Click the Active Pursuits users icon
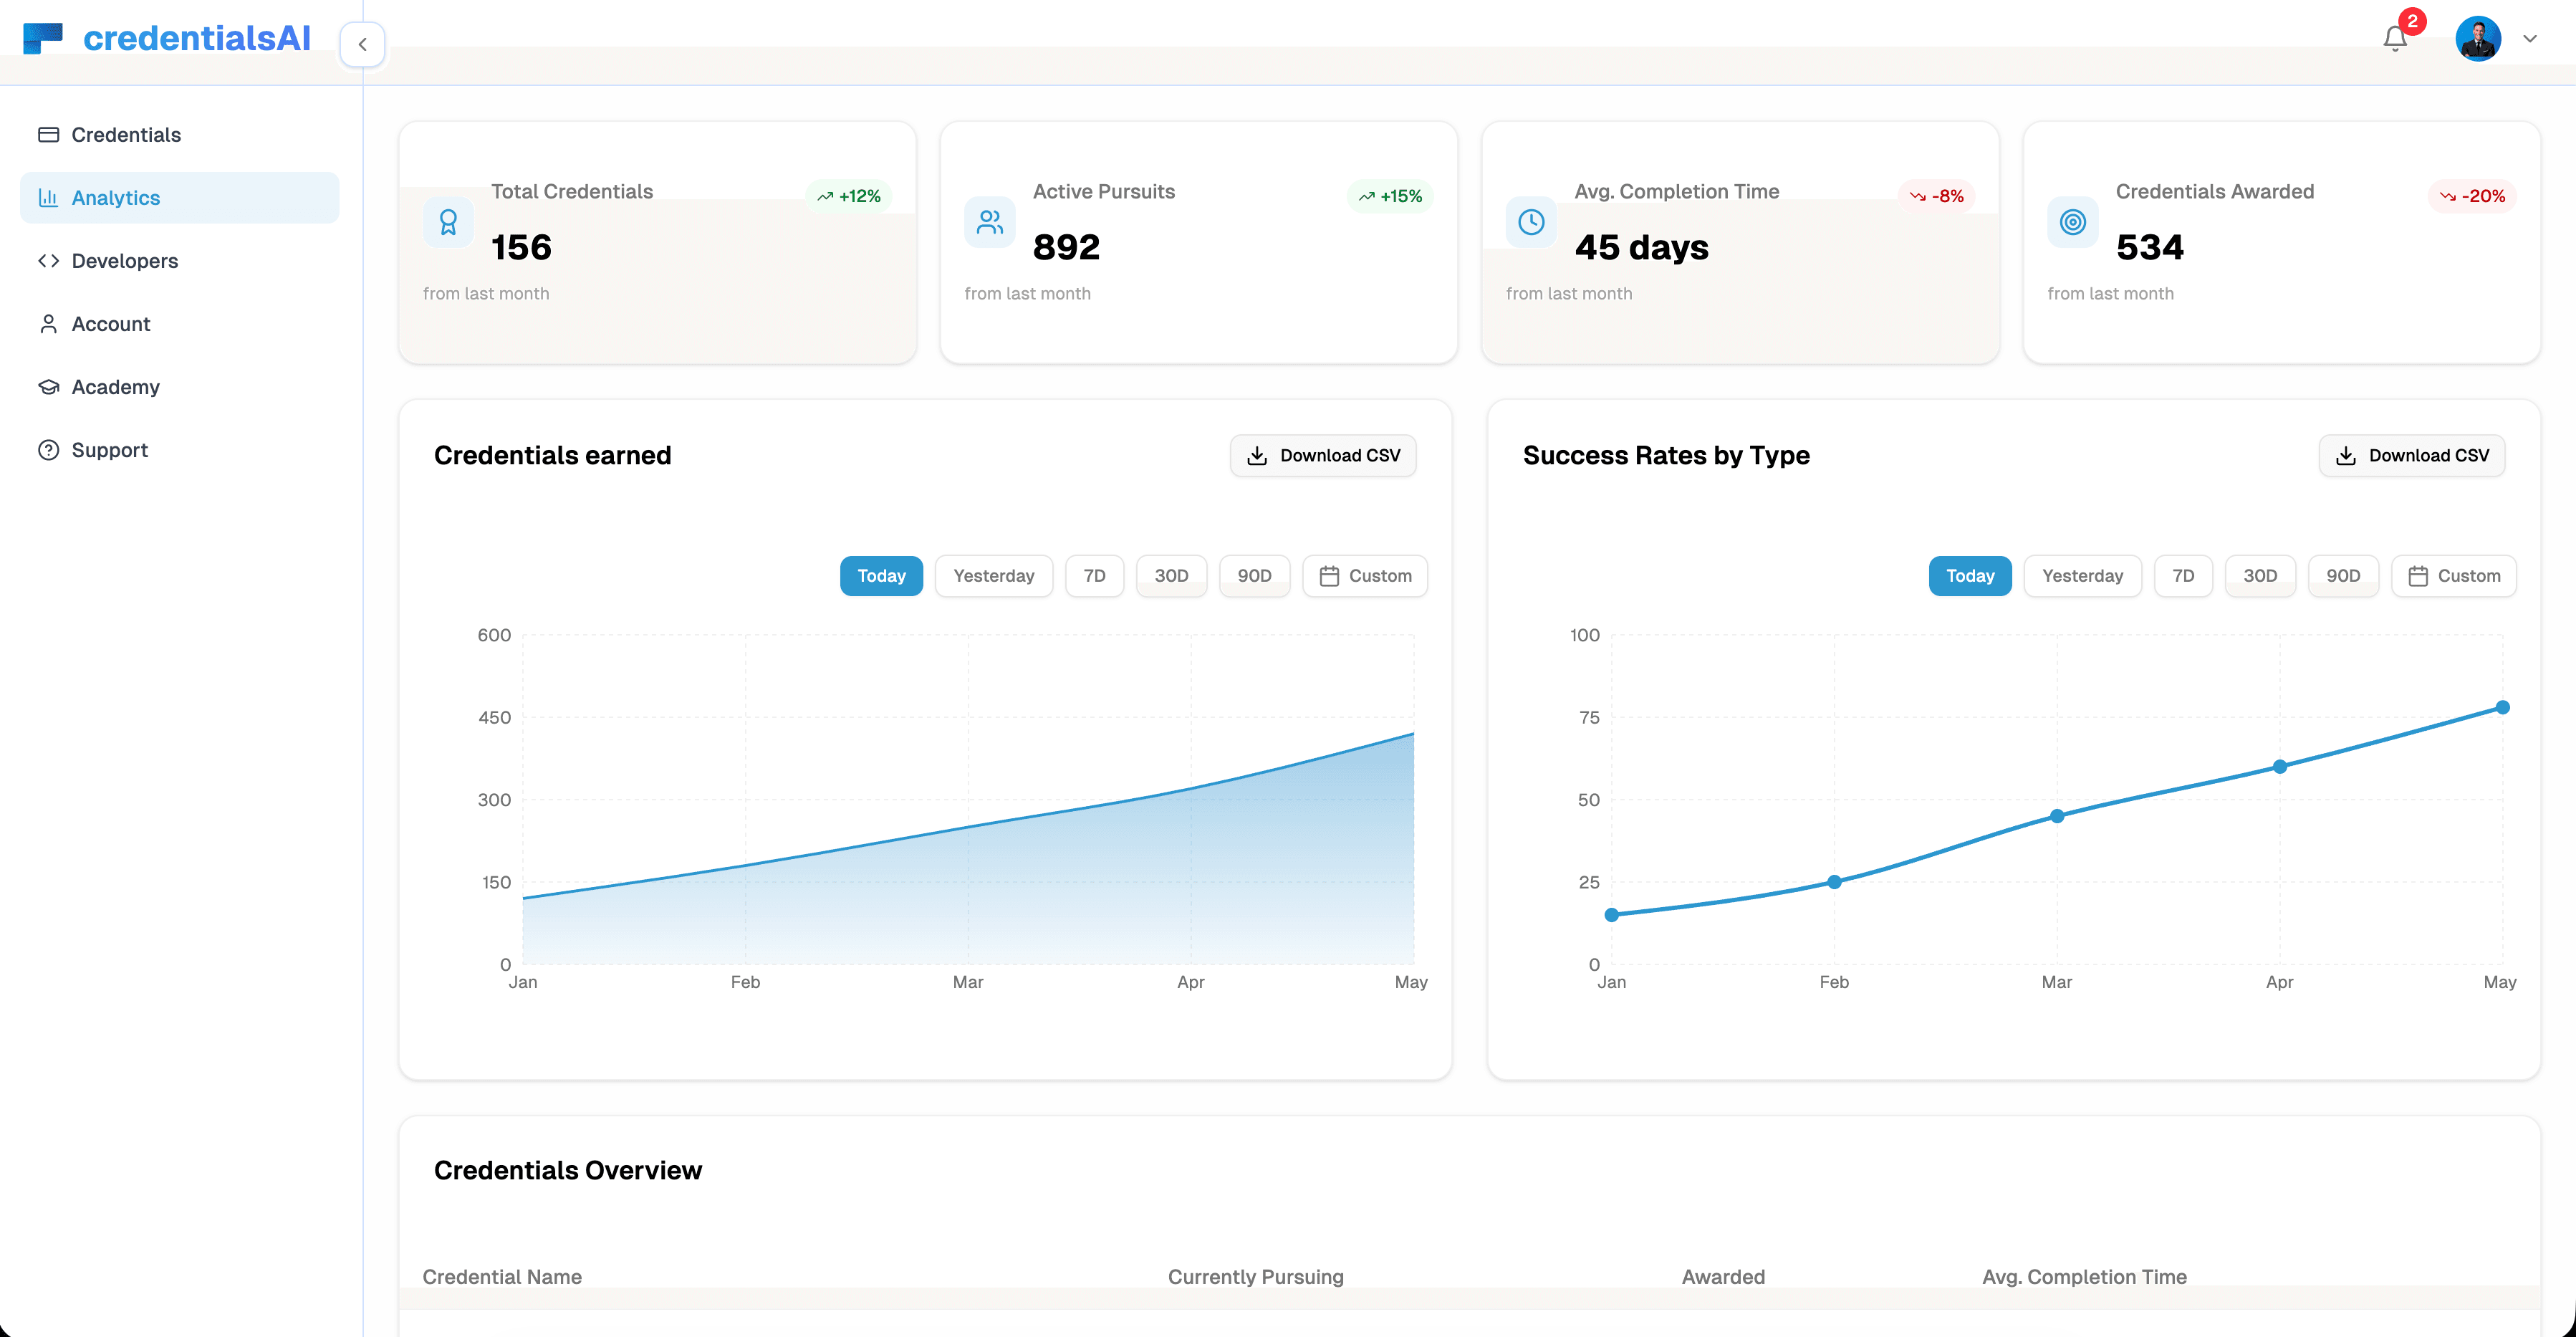2576x1337 pixels. point(989,222)
